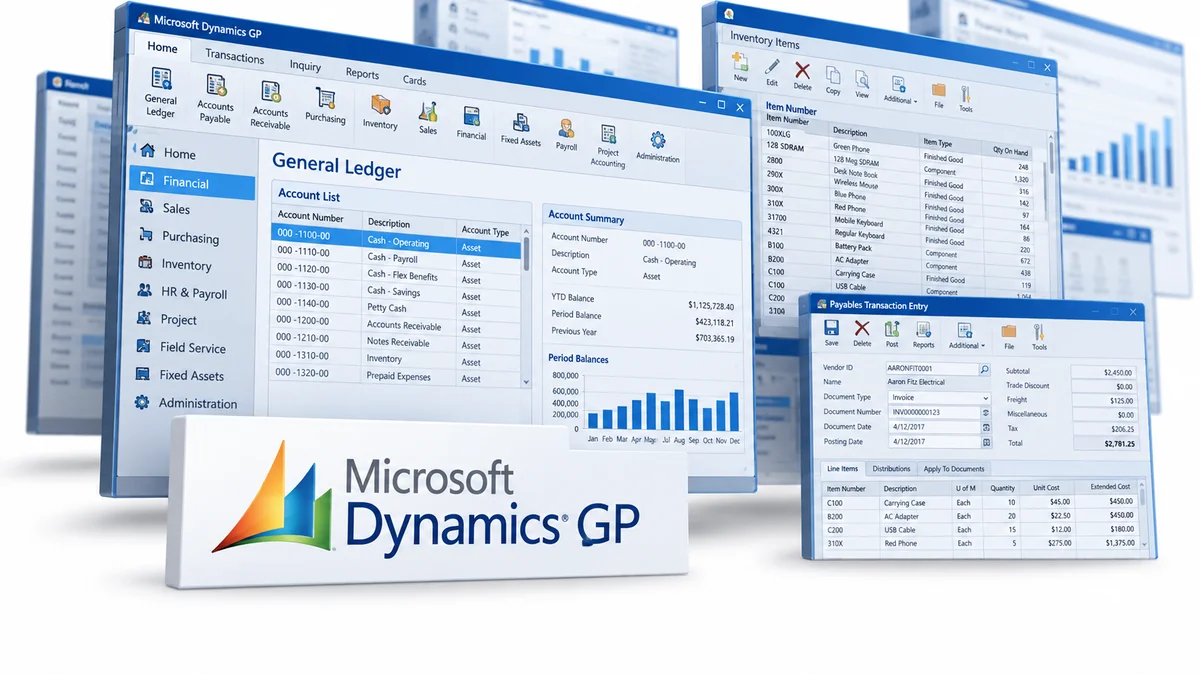The width and height of the screenshot is (1200, 675).
Task: Switch to the Transactions ribbon tab
Action: [x=234, y=57]
